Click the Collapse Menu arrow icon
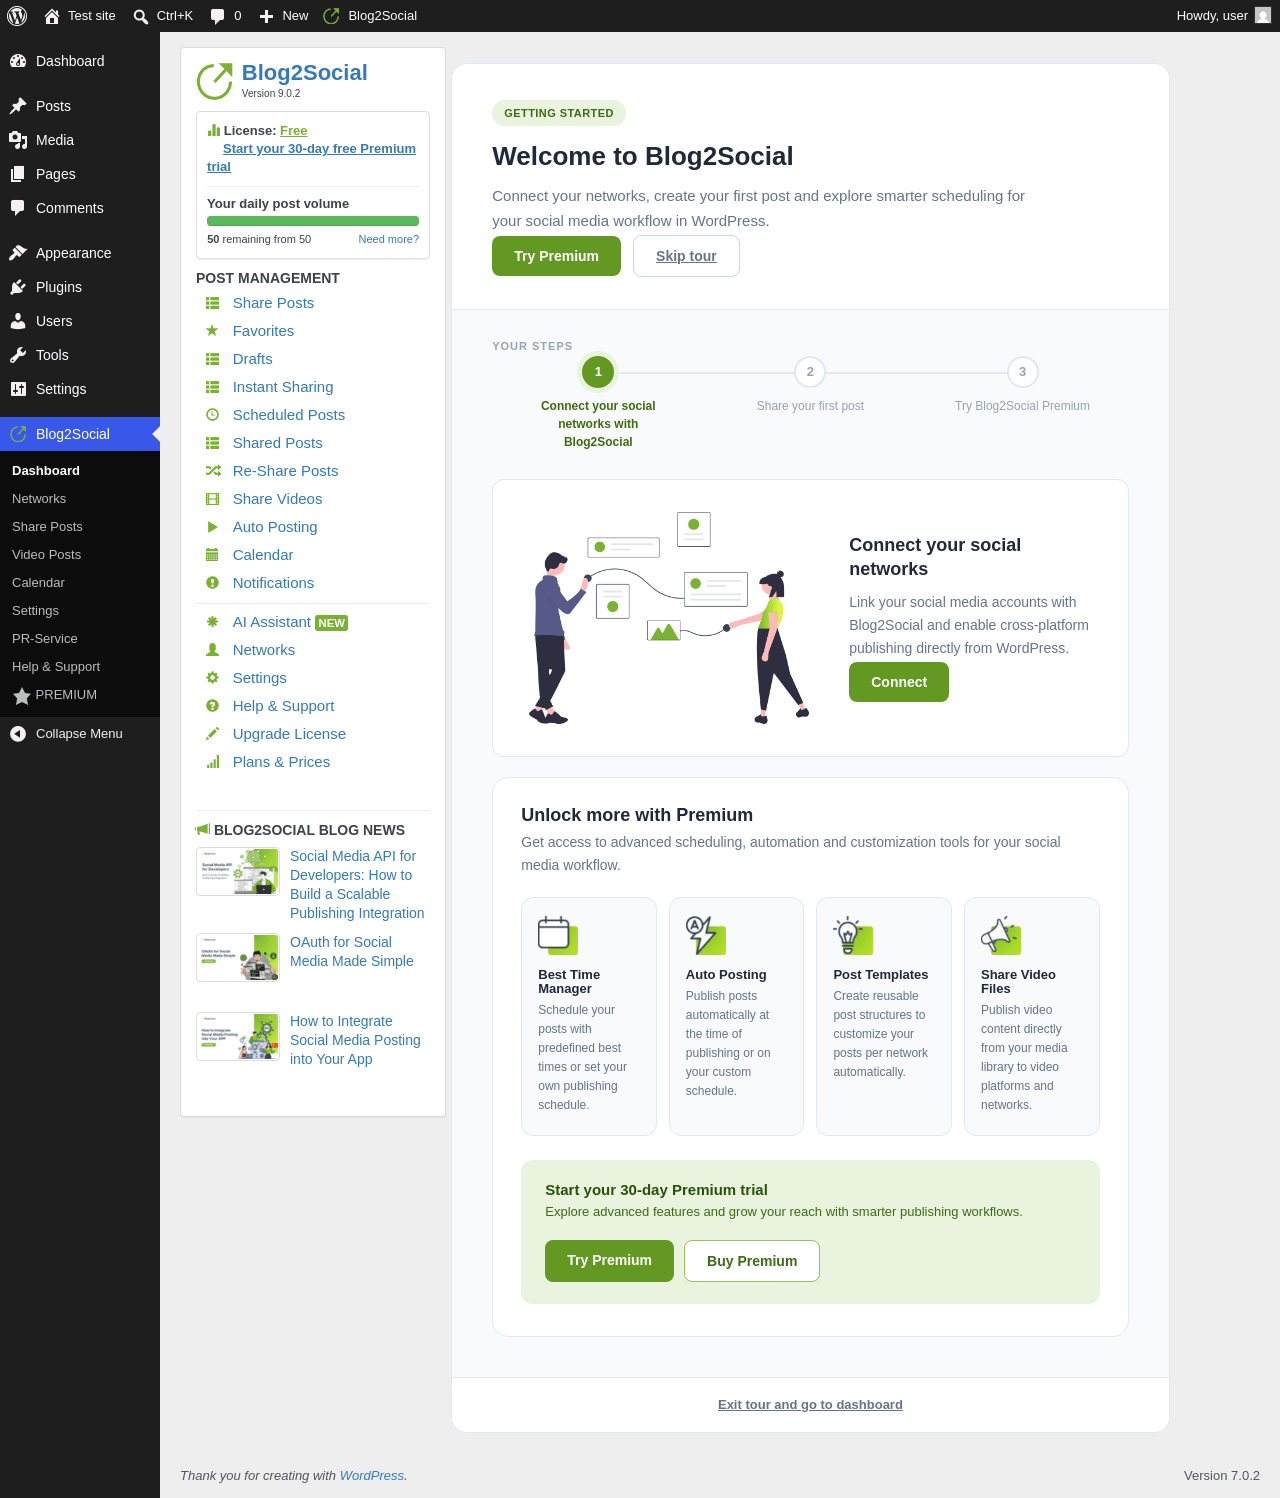Viewport: 1280px width, 1498px height. pos(18,734)
